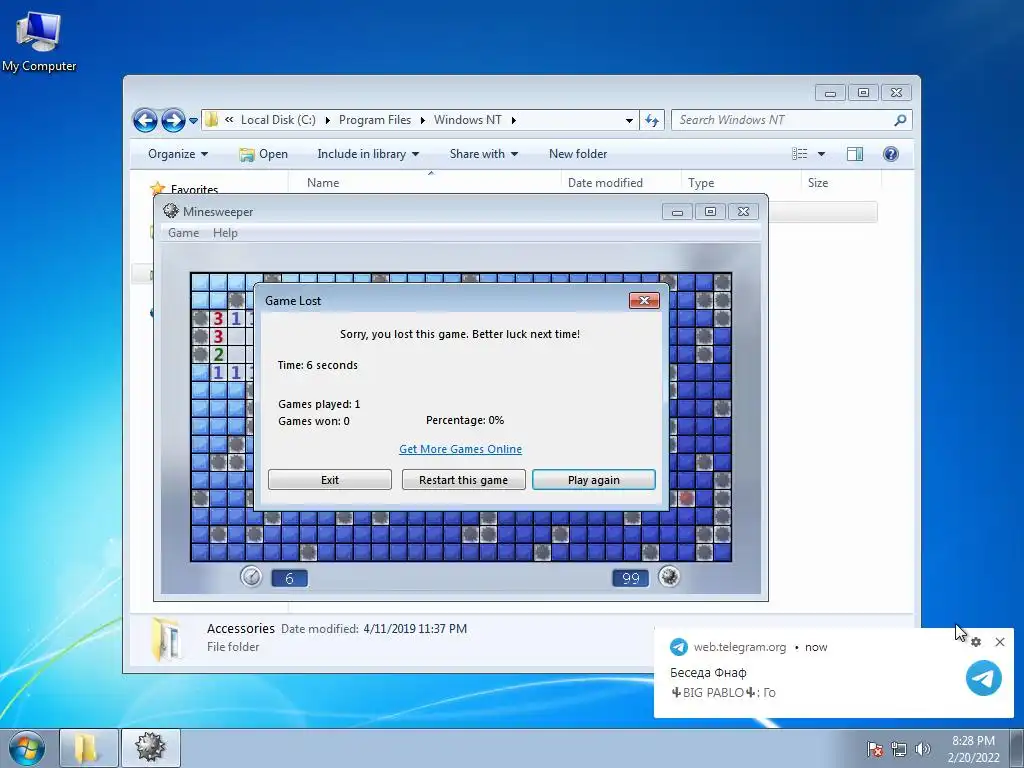Open Minesweeper Help menu
Image resolution: width=1024 pixels, height=768 pixels.
[225, 233]
